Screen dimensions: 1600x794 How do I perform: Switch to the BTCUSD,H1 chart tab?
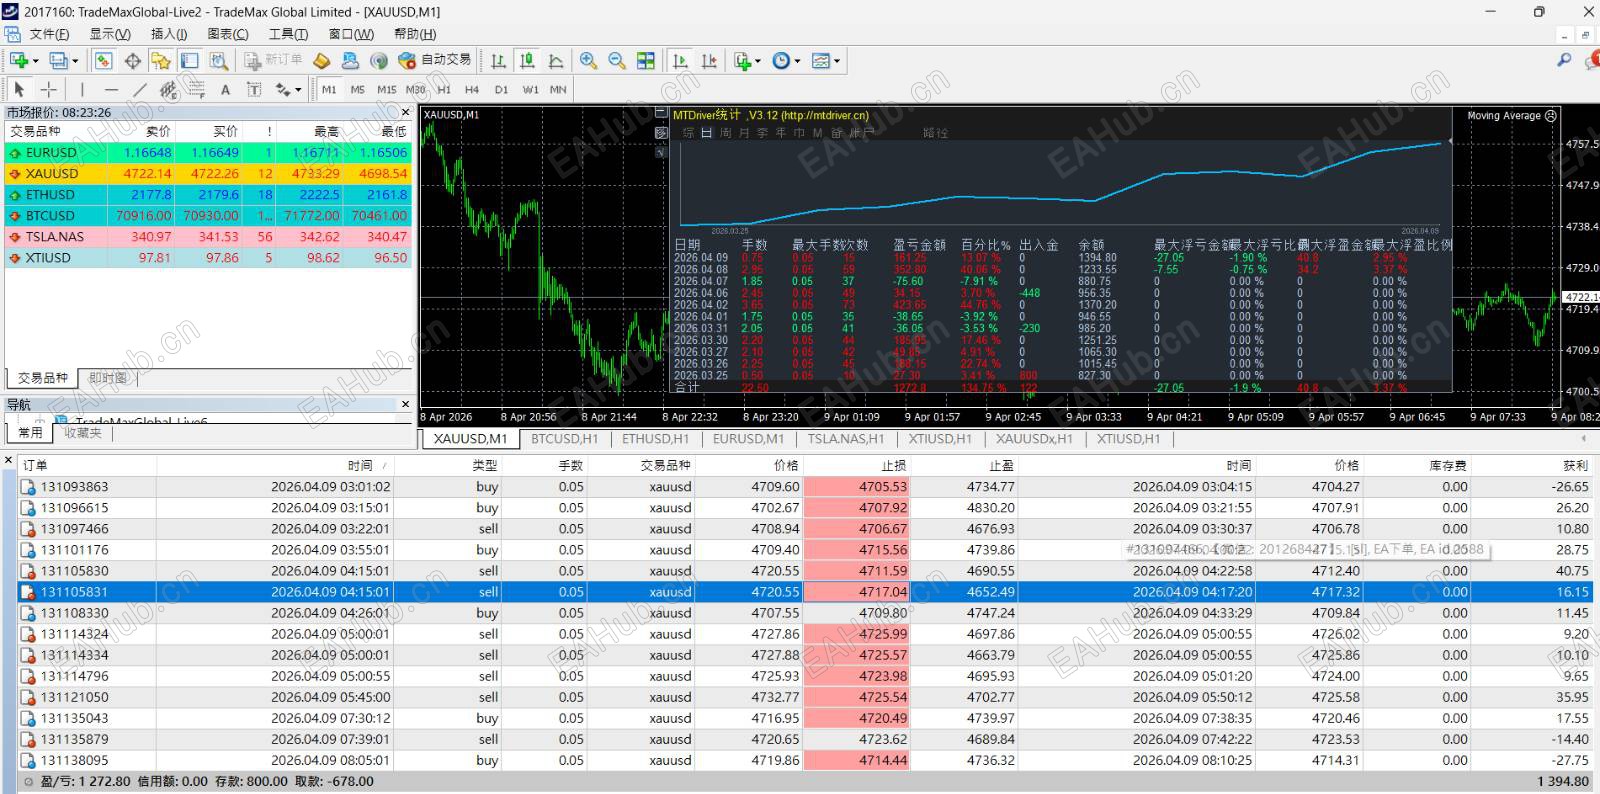(564, 438)
